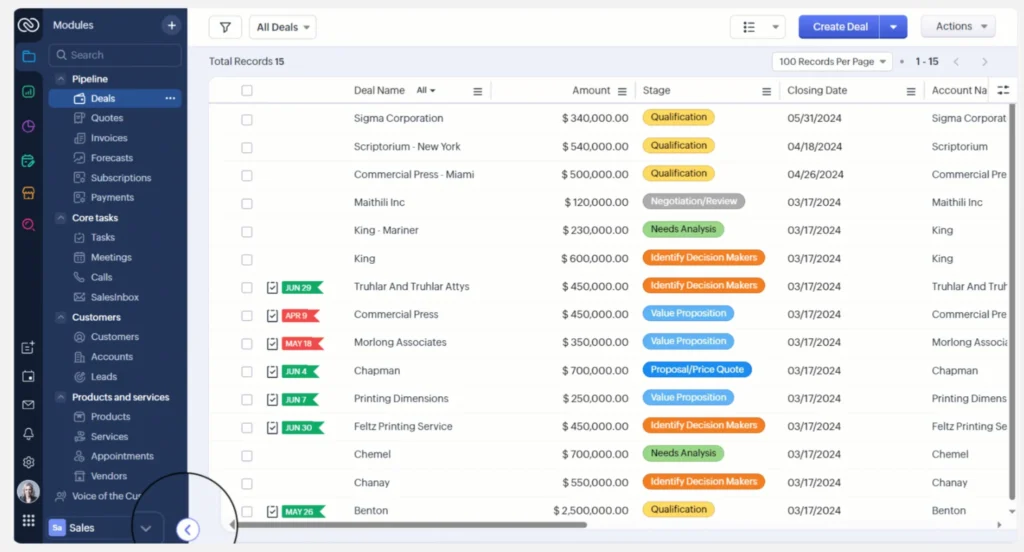Select the Maithili Inc row checkbox
The image size is (1024, 552).
[247, 203]
